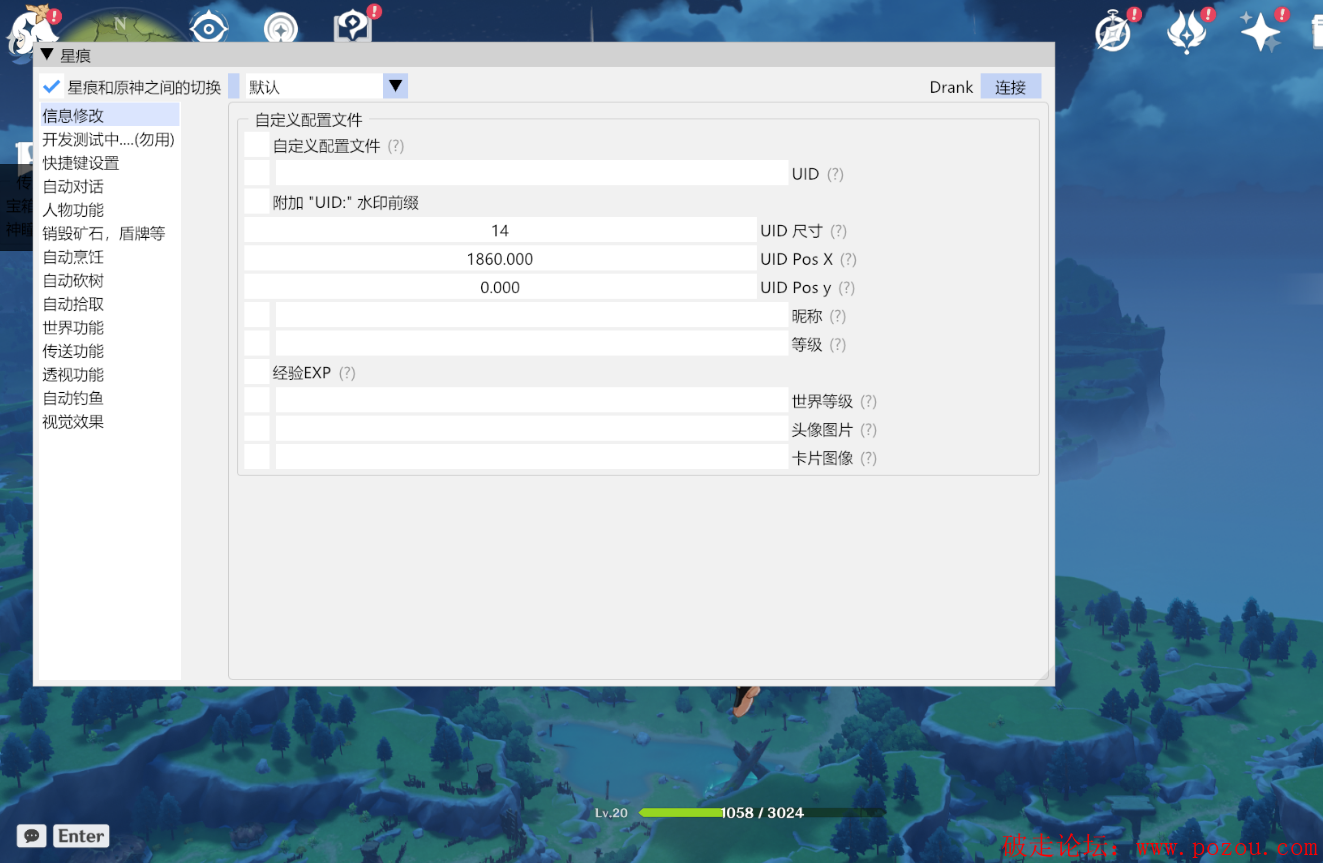Click the 昵称 text input field
The width and height of the screenshot is (1323, 863).
pyautogui.click(x=532, y=315)
